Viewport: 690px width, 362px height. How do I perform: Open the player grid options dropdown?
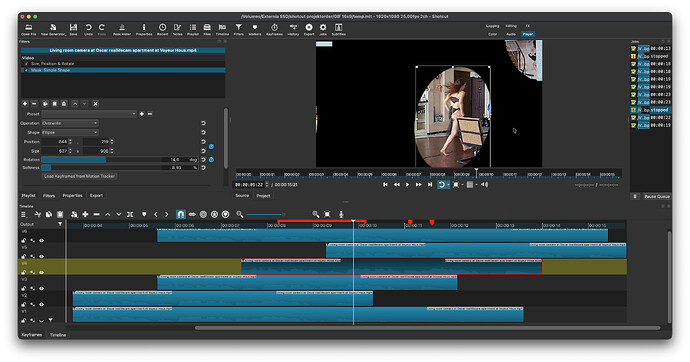pyautogui.click(x=476, y=185)
